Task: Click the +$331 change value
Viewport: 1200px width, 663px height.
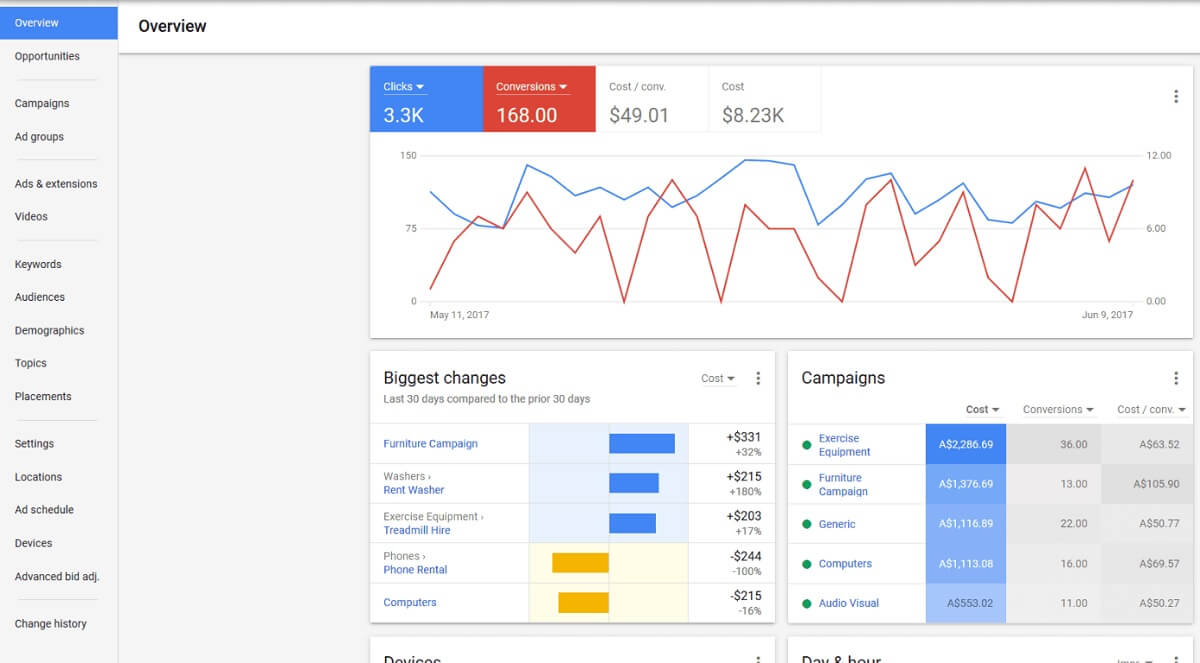Action: (x=744, y=437)
